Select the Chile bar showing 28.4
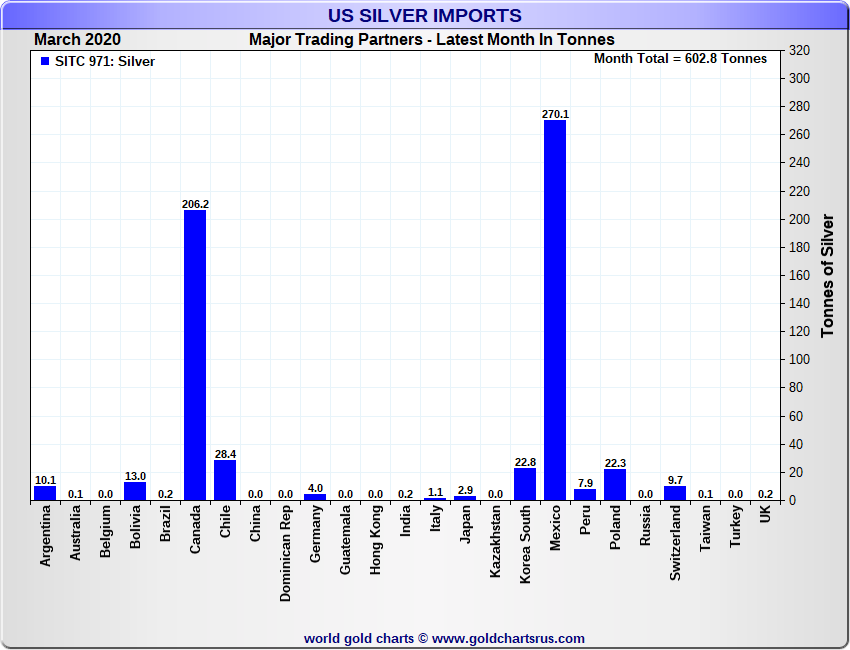The width and height of the screenshot is (850, 650). click(x=225, y=480)
